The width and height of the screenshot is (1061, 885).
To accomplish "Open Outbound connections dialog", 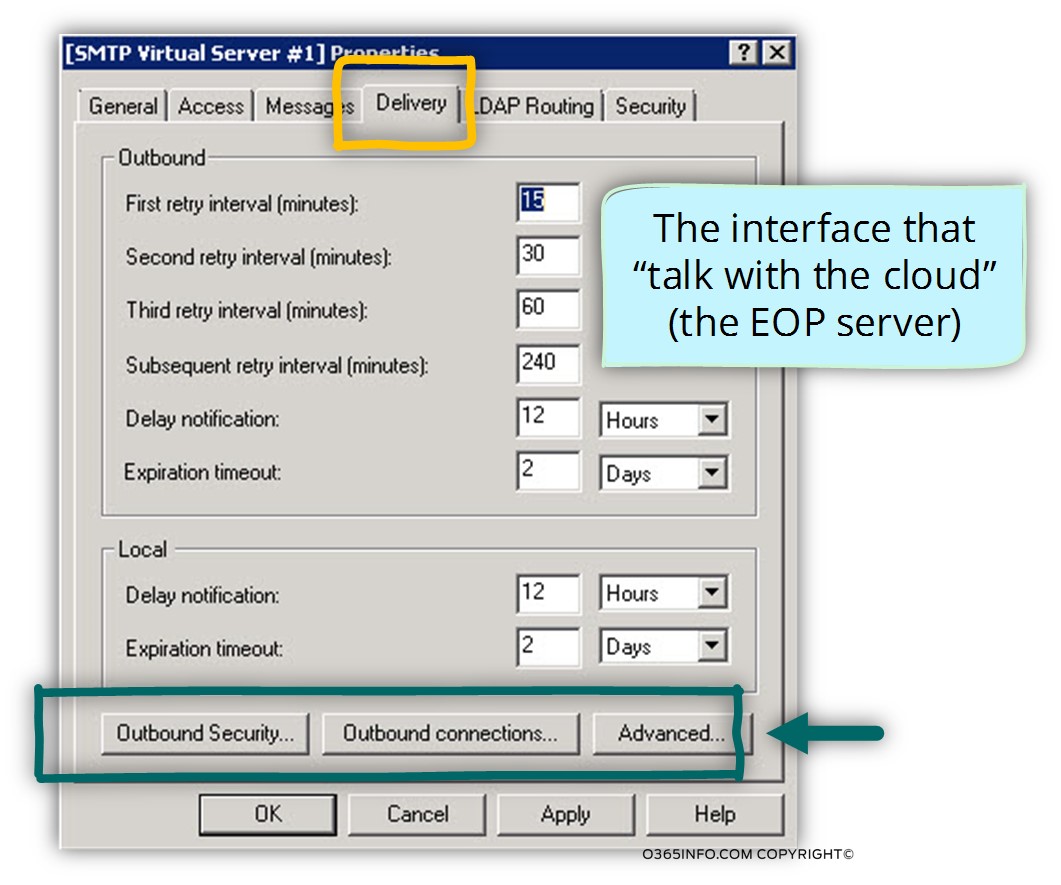I will click(451, 733).
